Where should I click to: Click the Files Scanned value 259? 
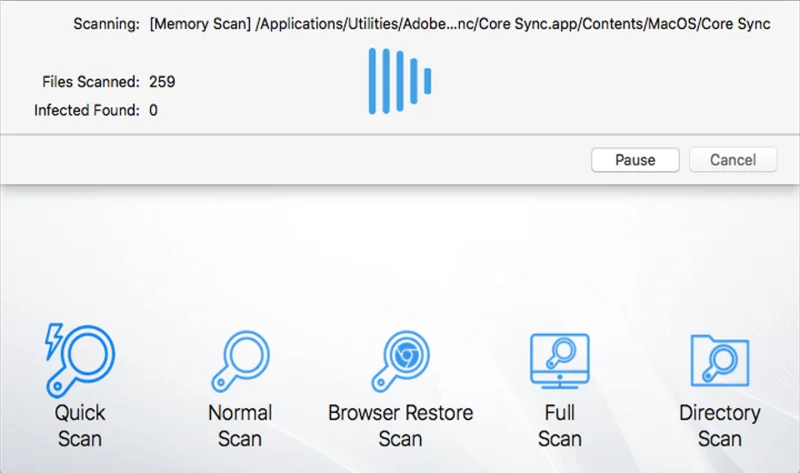click(162, 82)
